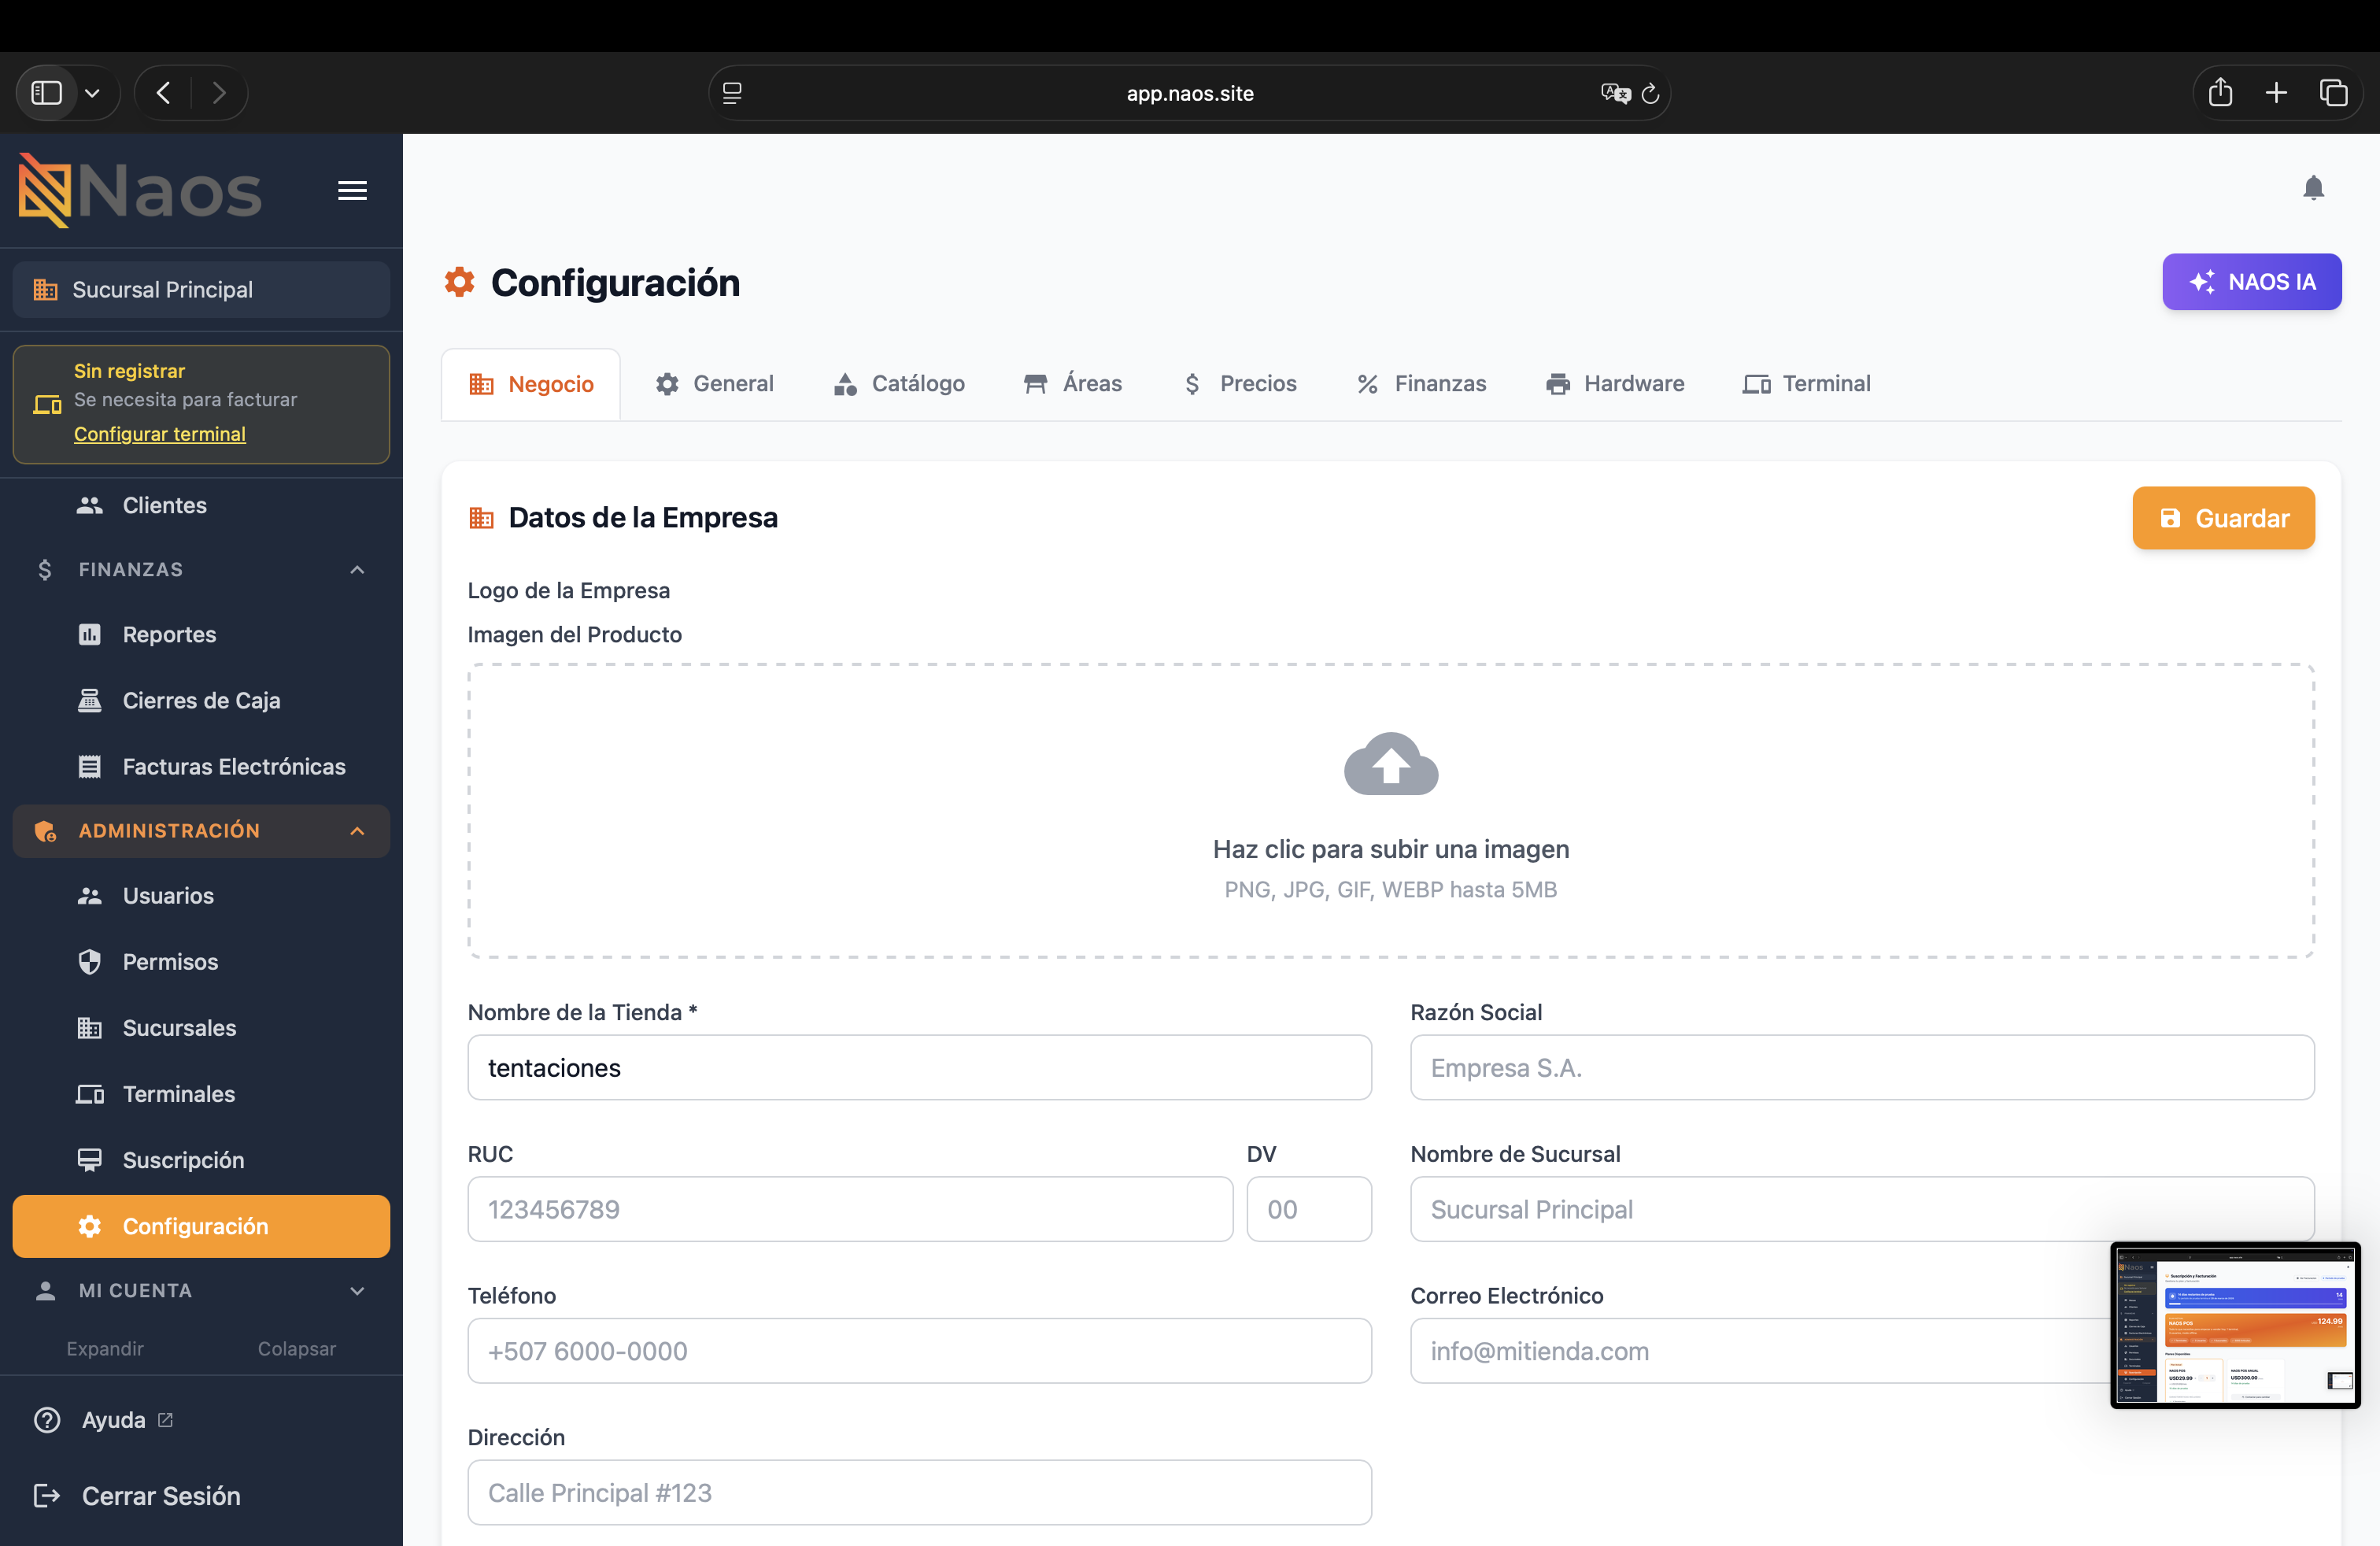The image size is (2380, 1546).
Task: Click Colapsar in the sidebar
Action: pos(297,1348)
